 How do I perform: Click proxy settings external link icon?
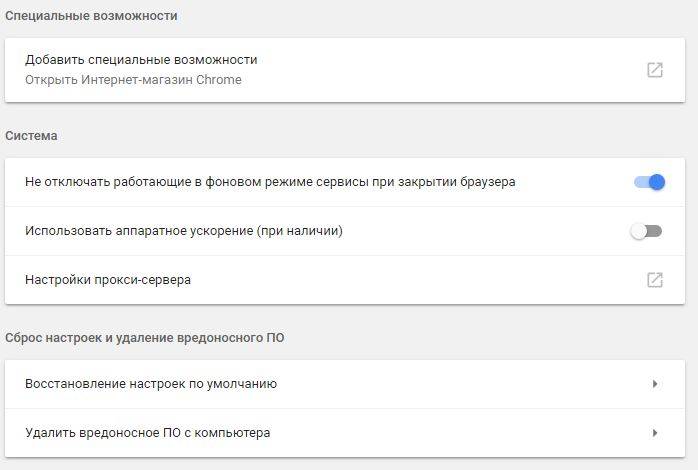coord(654,280)
